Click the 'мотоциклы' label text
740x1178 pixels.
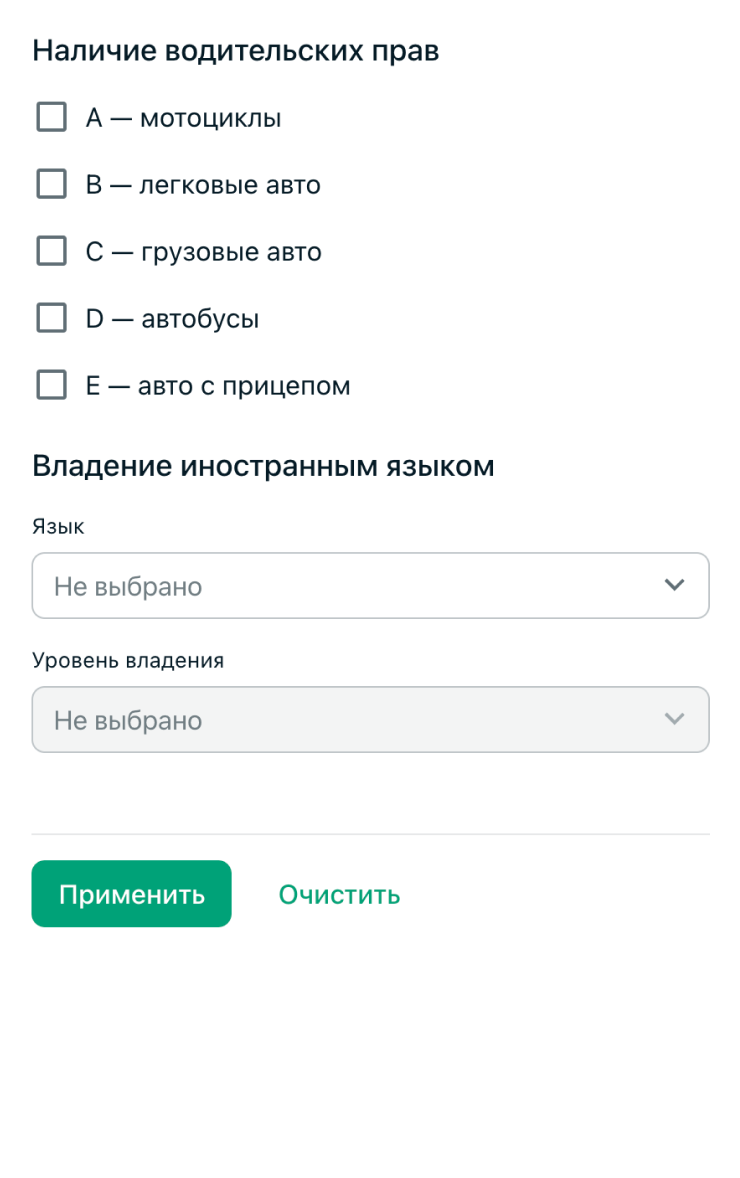pyautogui.click(x=210, y=119)
